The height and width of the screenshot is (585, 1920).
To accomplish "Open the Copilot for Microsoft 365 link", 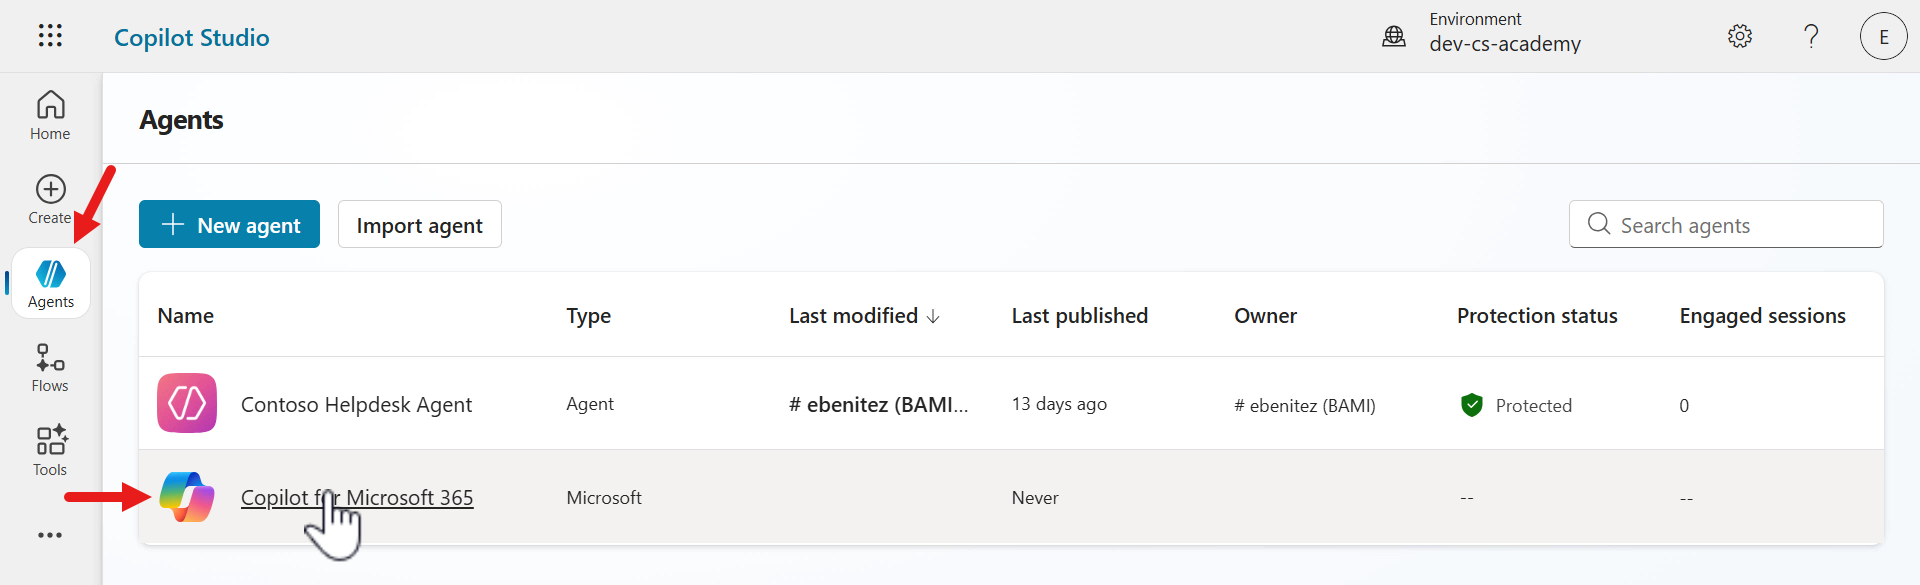I will click(x=357, y=497).
